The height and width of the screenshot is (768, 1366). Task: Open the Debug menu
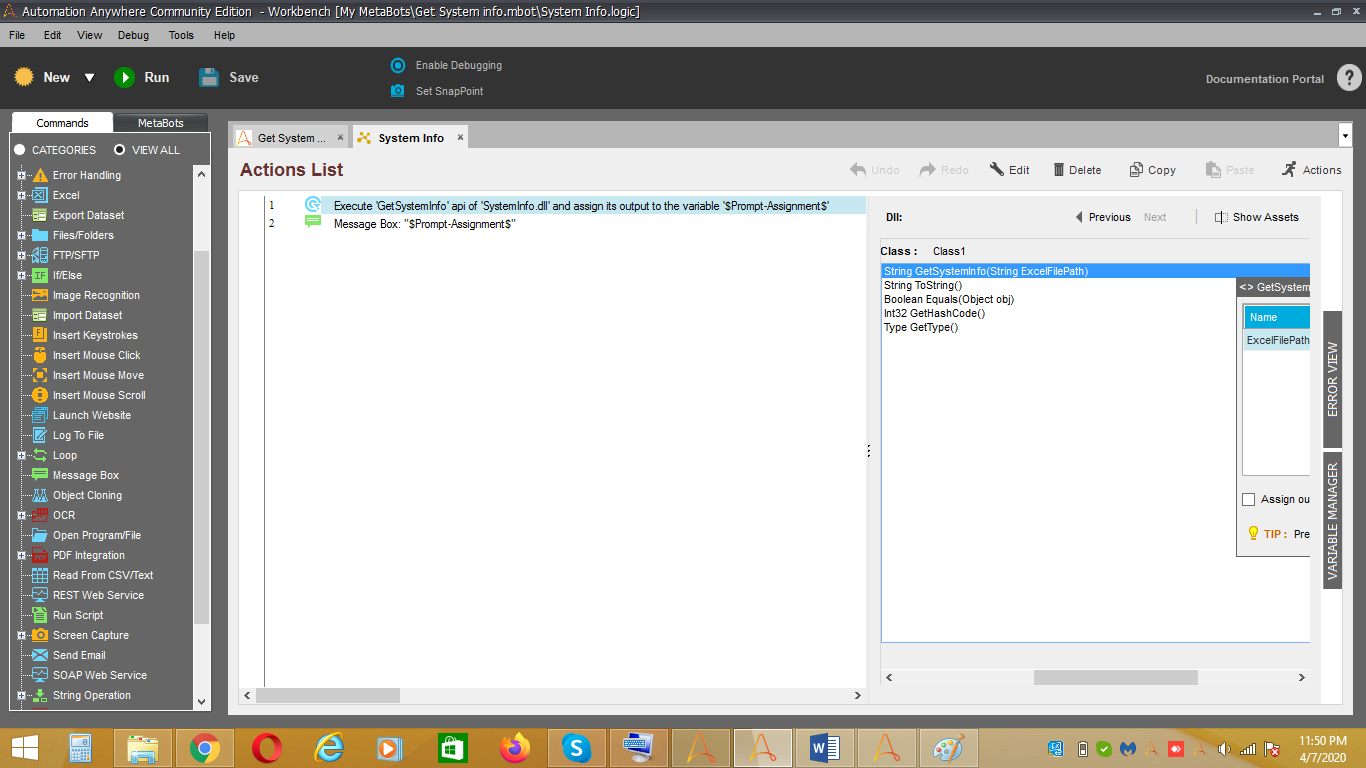133,35
